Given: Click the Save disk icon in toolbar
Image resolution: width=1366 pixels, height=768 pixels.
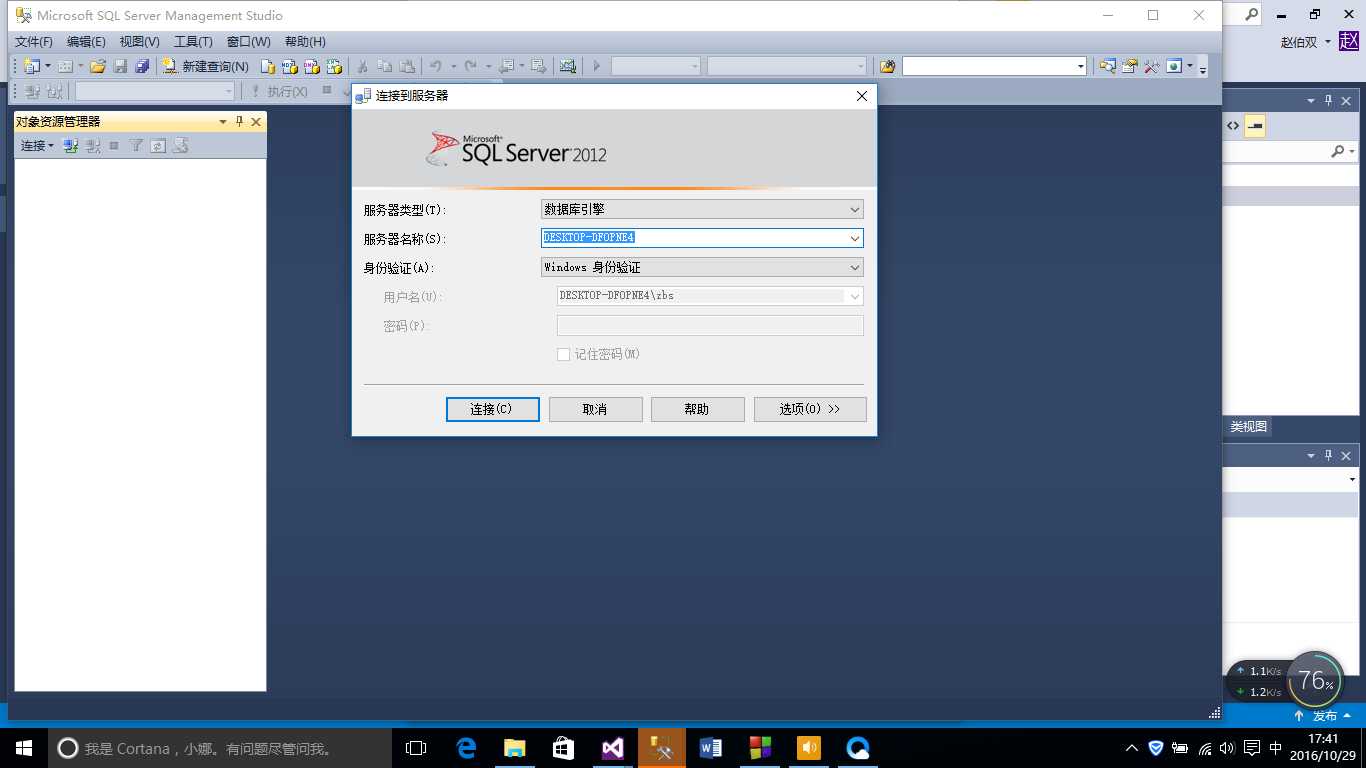Looking at the screenshot, I should (120, 66).
